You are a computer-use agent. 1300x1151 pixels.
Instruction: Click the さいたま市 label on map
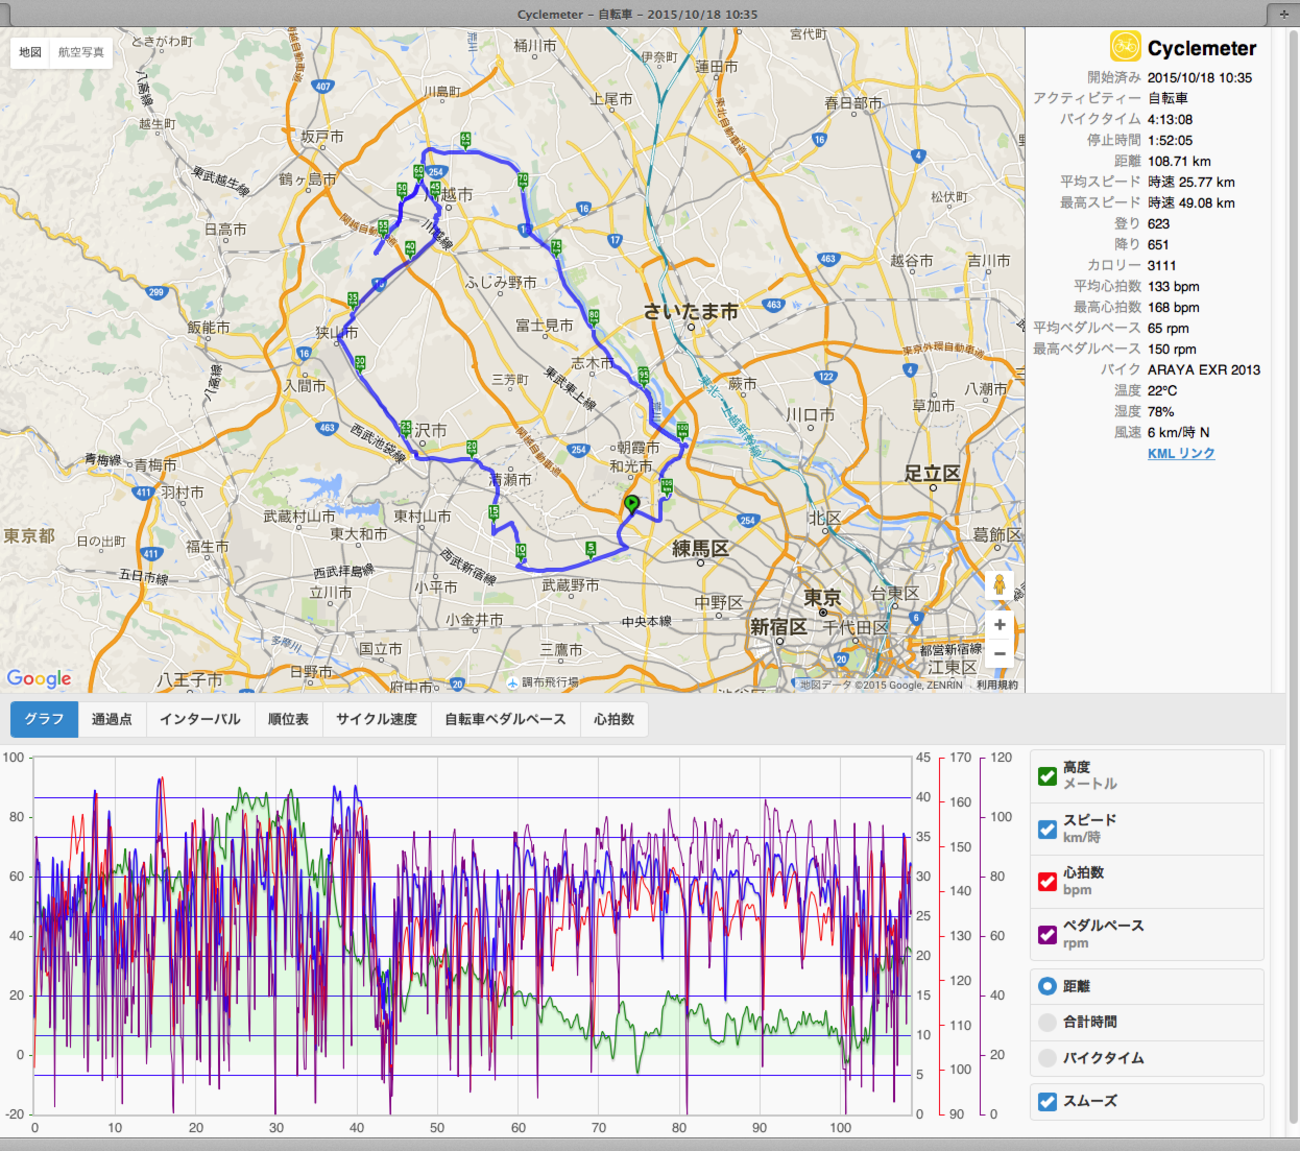click(x=690, y=311)
